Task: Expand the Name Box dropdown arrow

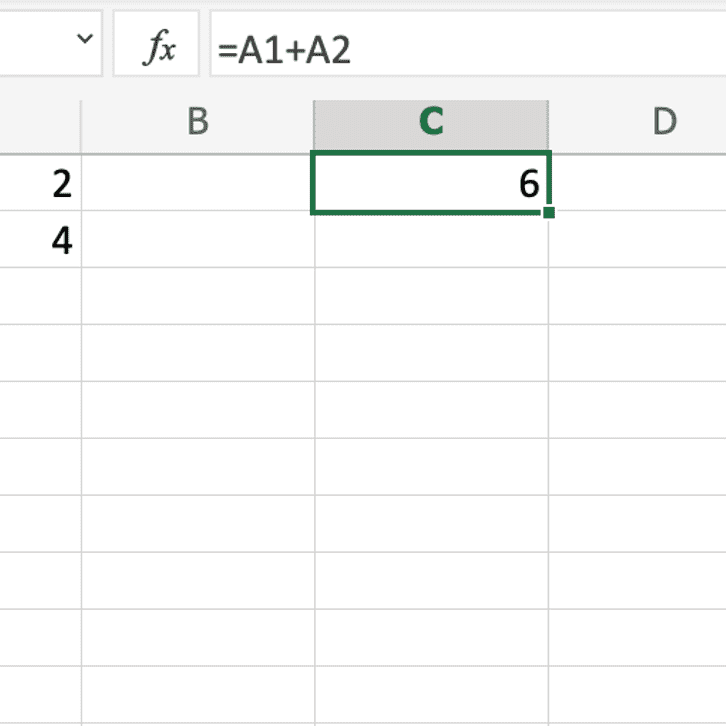Action: pyautogui.click(x=85, y=38)
